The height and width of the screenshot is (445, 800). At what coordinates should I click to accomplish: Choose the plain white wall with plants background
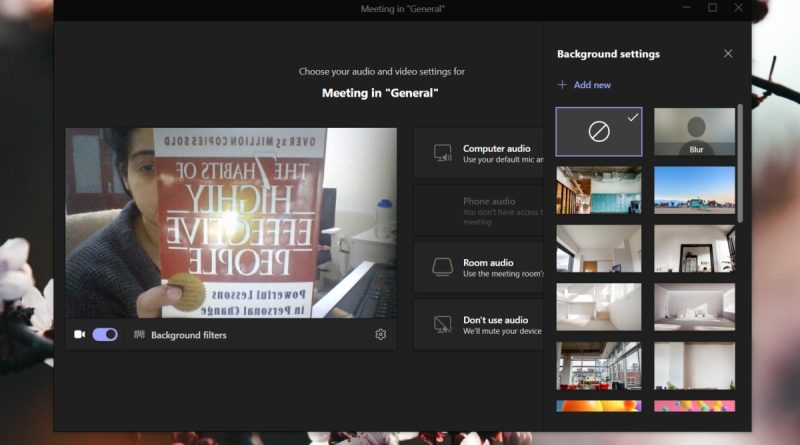click(695, 366)
